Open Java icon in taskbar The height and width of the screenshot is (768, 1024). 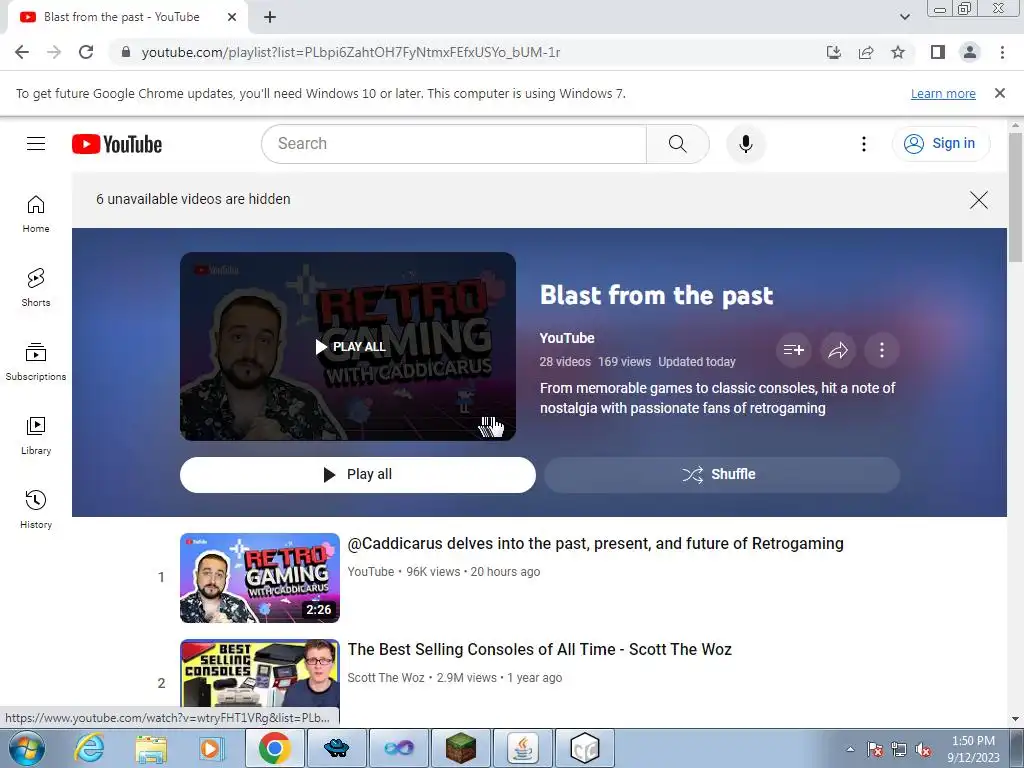click(523, 748)
